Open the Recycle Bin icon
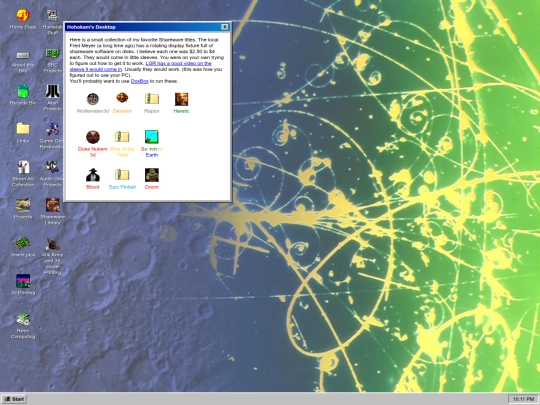Viewport: 540px width, 405px height. tap(23, 95)
